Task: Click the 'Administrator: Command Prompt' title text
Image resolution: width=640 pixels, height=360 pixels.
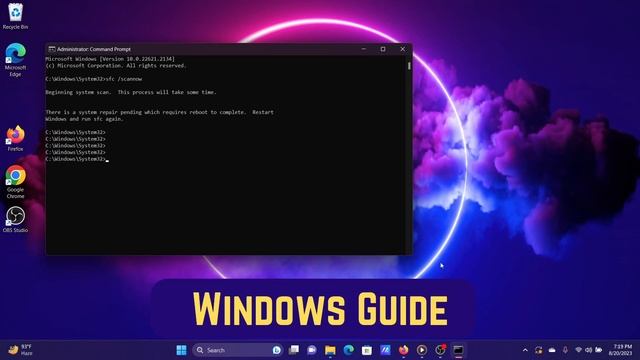Action: [x=94, y=49]
